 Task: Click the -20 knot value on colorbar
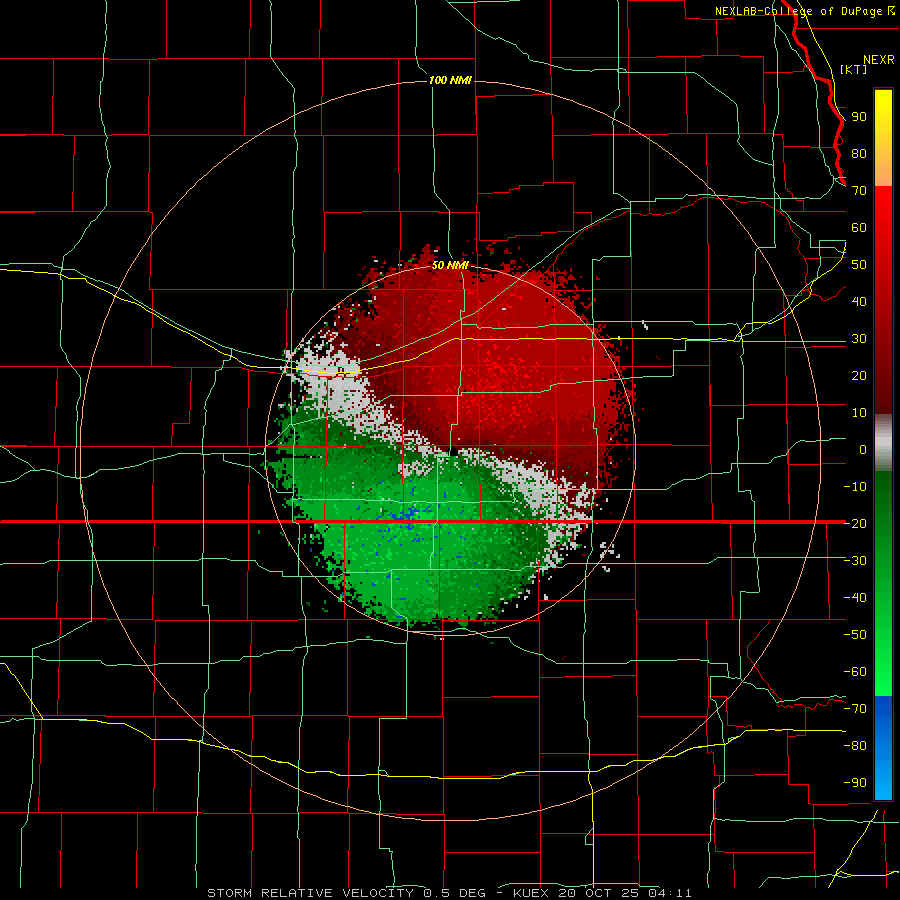pos(855,524)
